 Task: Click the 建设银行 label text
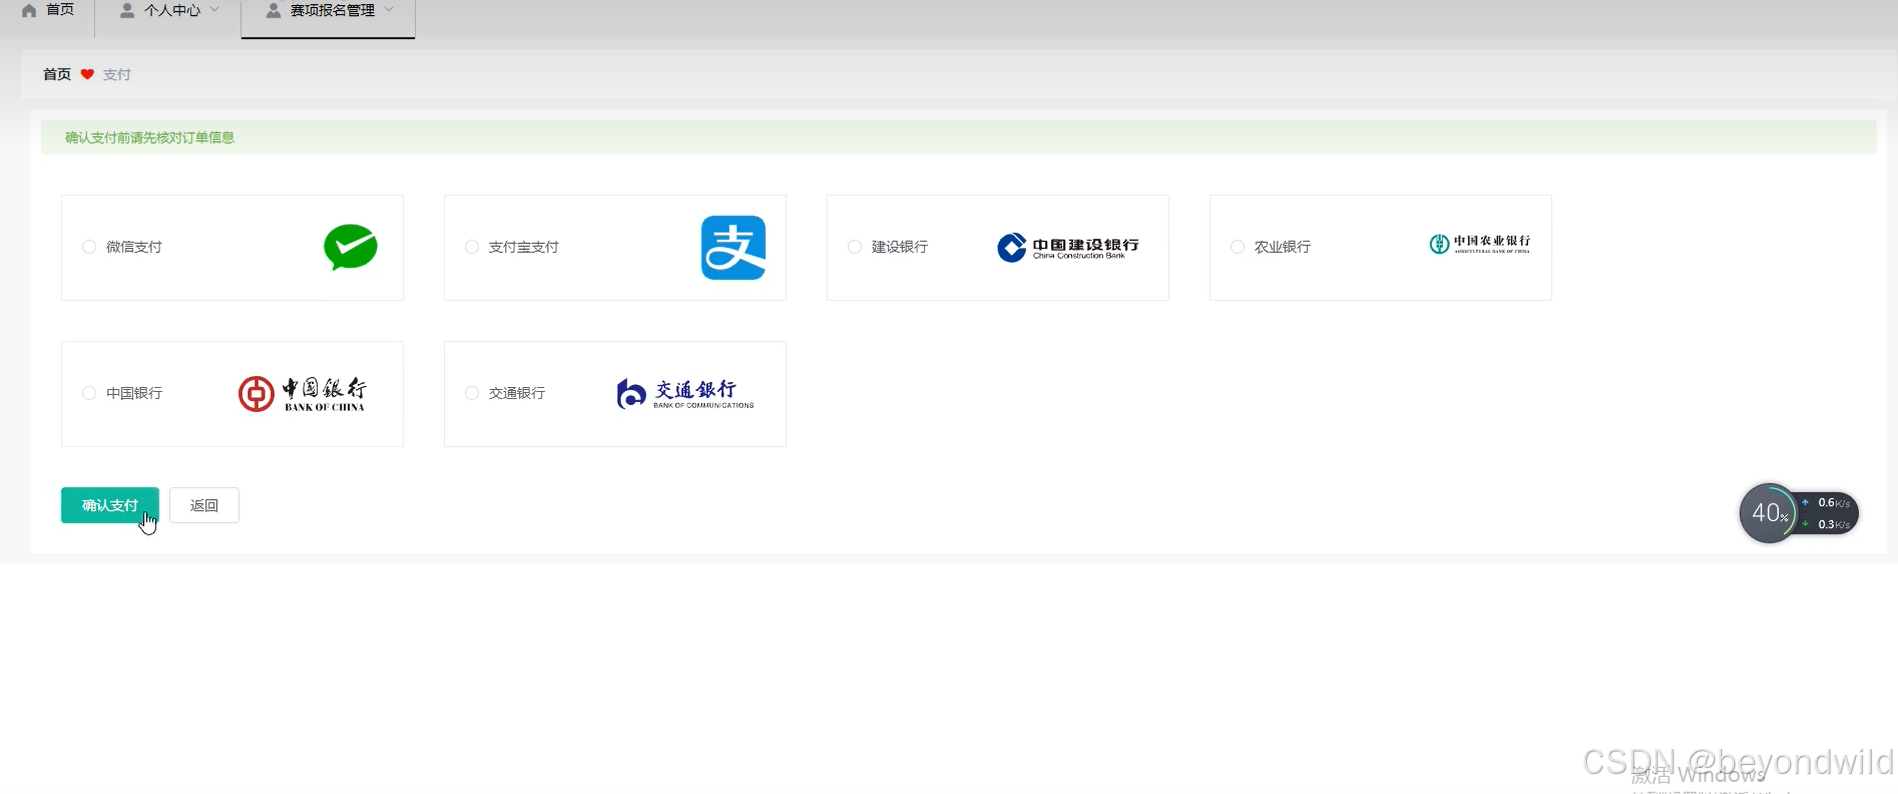pyautogui.click(x=900, y=247)
